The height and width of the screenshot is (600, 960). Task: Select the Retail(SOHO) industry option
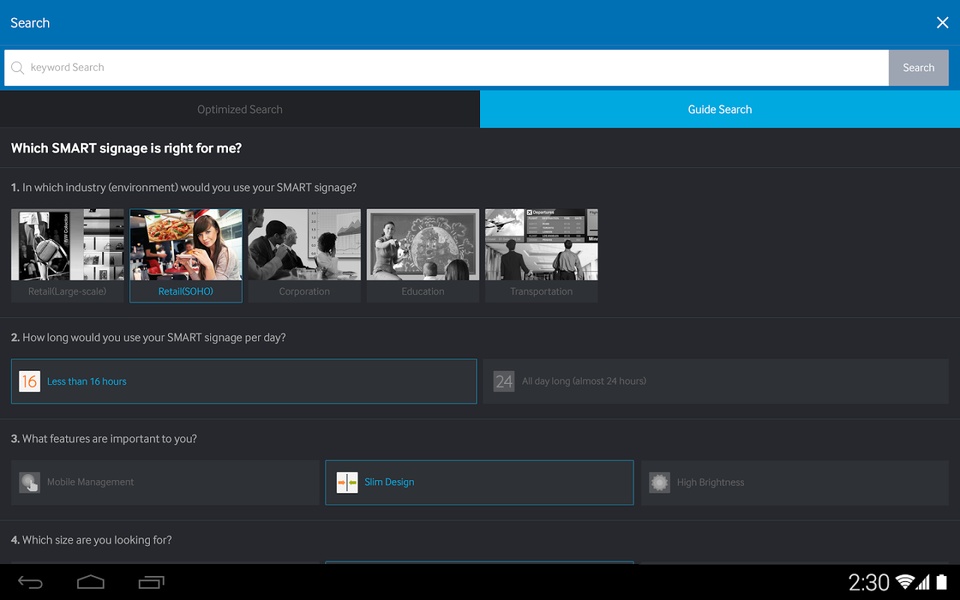(186, 255)
